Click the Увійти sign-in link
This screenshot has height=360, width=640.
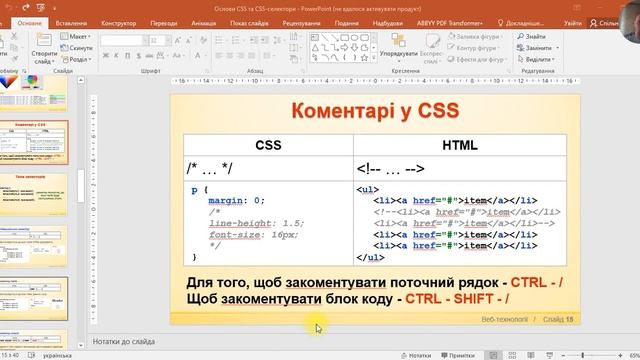pyautogui.click(x=573, y=23)
